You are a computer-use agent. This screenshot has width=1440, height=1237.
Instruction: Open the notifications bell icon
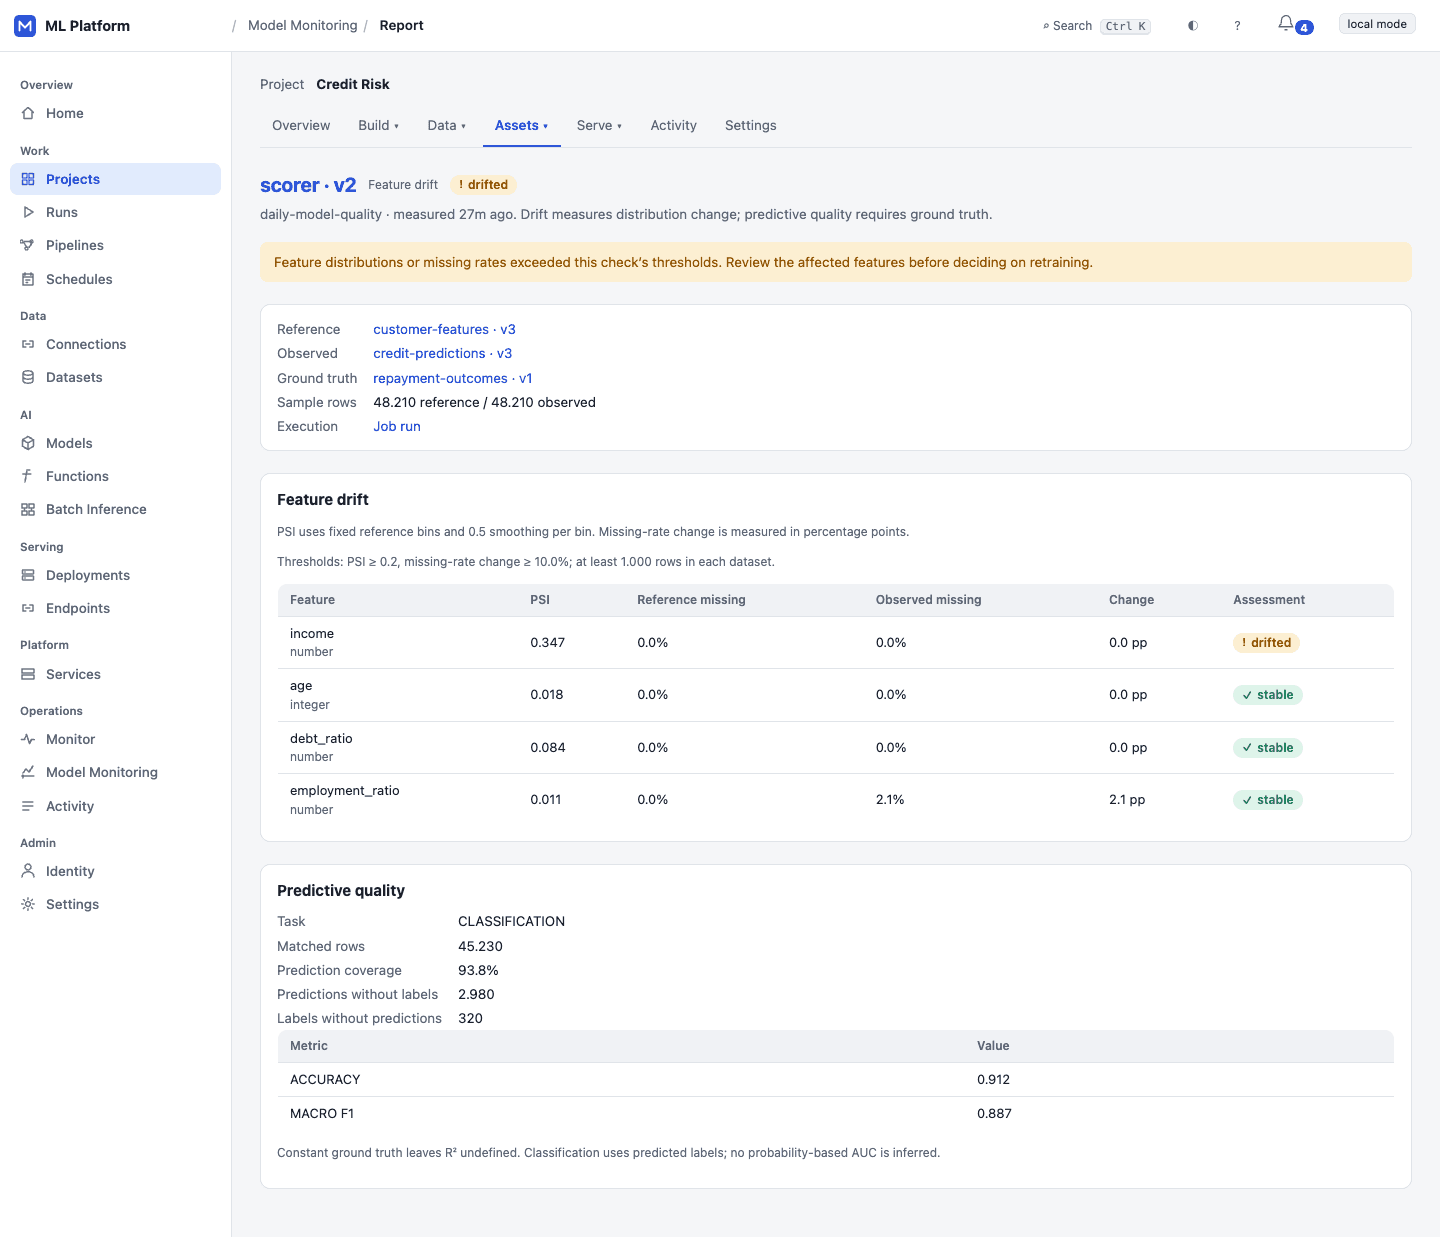pos(1286,24)
